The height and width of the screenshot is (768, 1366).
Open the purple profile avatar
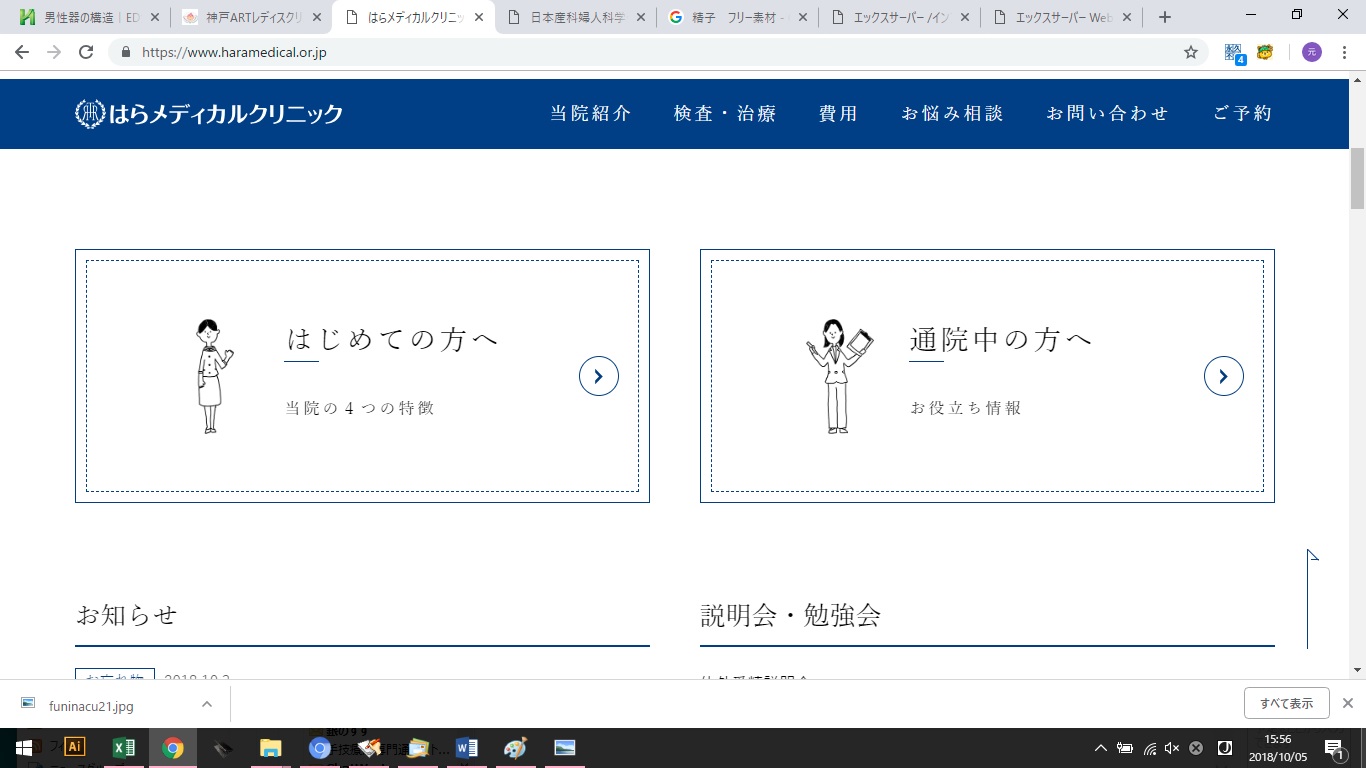(x=1311, y=52)
